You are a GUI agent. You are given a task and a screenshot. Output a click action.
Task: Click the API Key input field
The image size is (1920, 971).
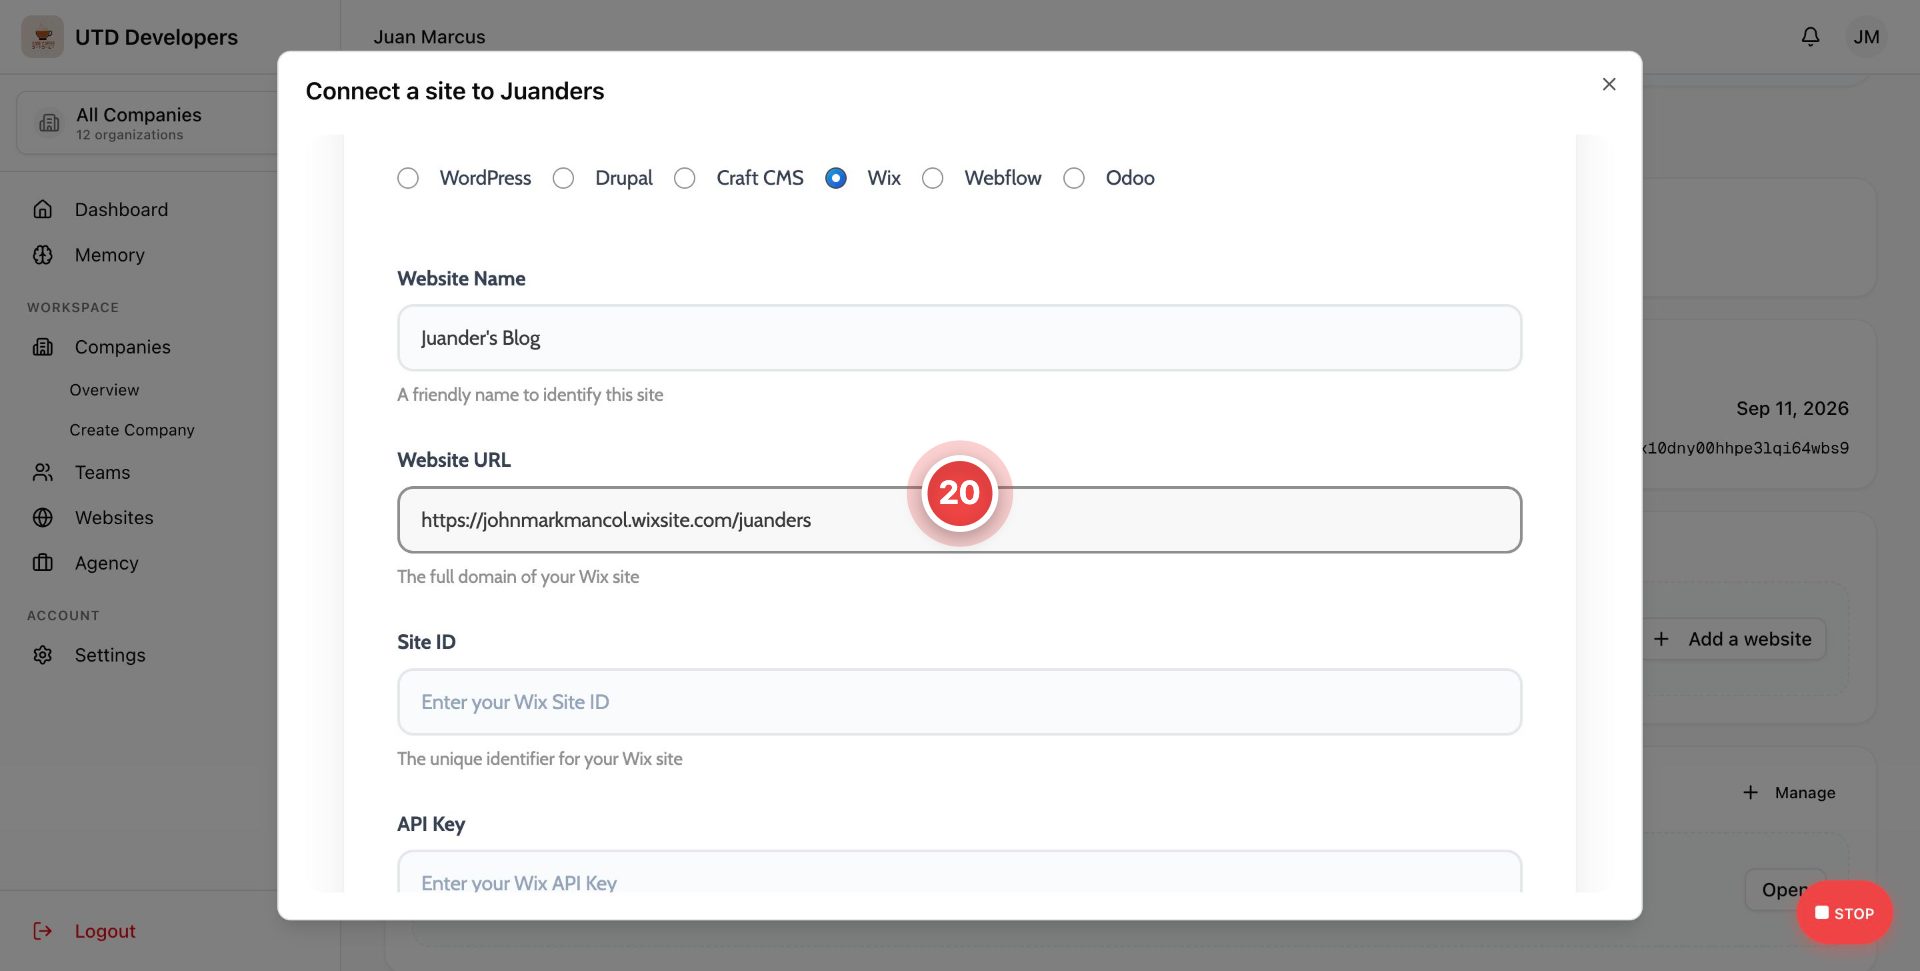[x=959, y=871]
